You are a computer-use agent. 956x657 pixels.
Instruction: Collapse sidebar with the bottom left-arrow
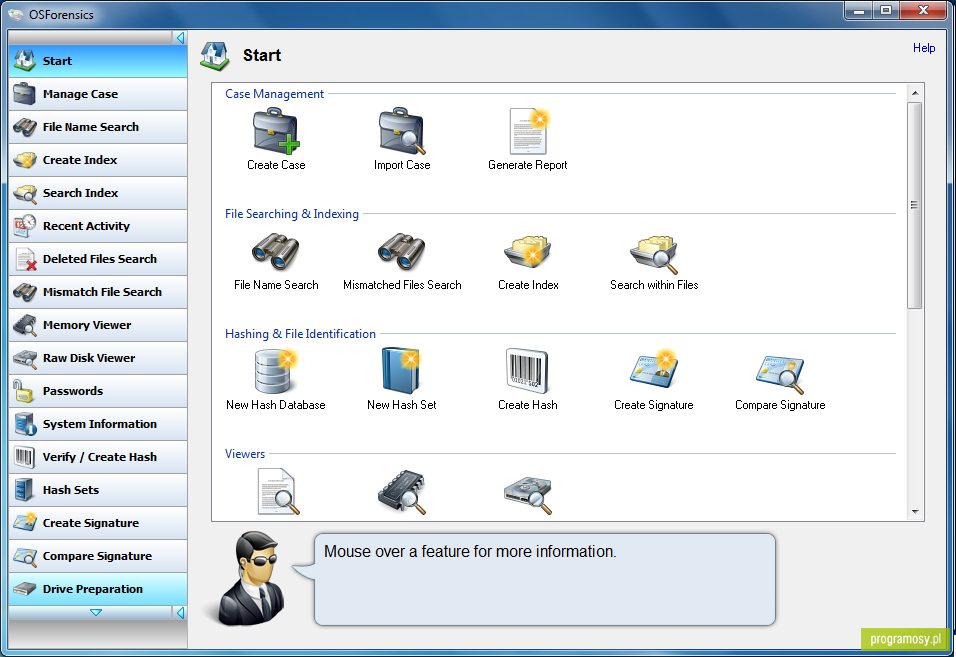tap(180, 613)
